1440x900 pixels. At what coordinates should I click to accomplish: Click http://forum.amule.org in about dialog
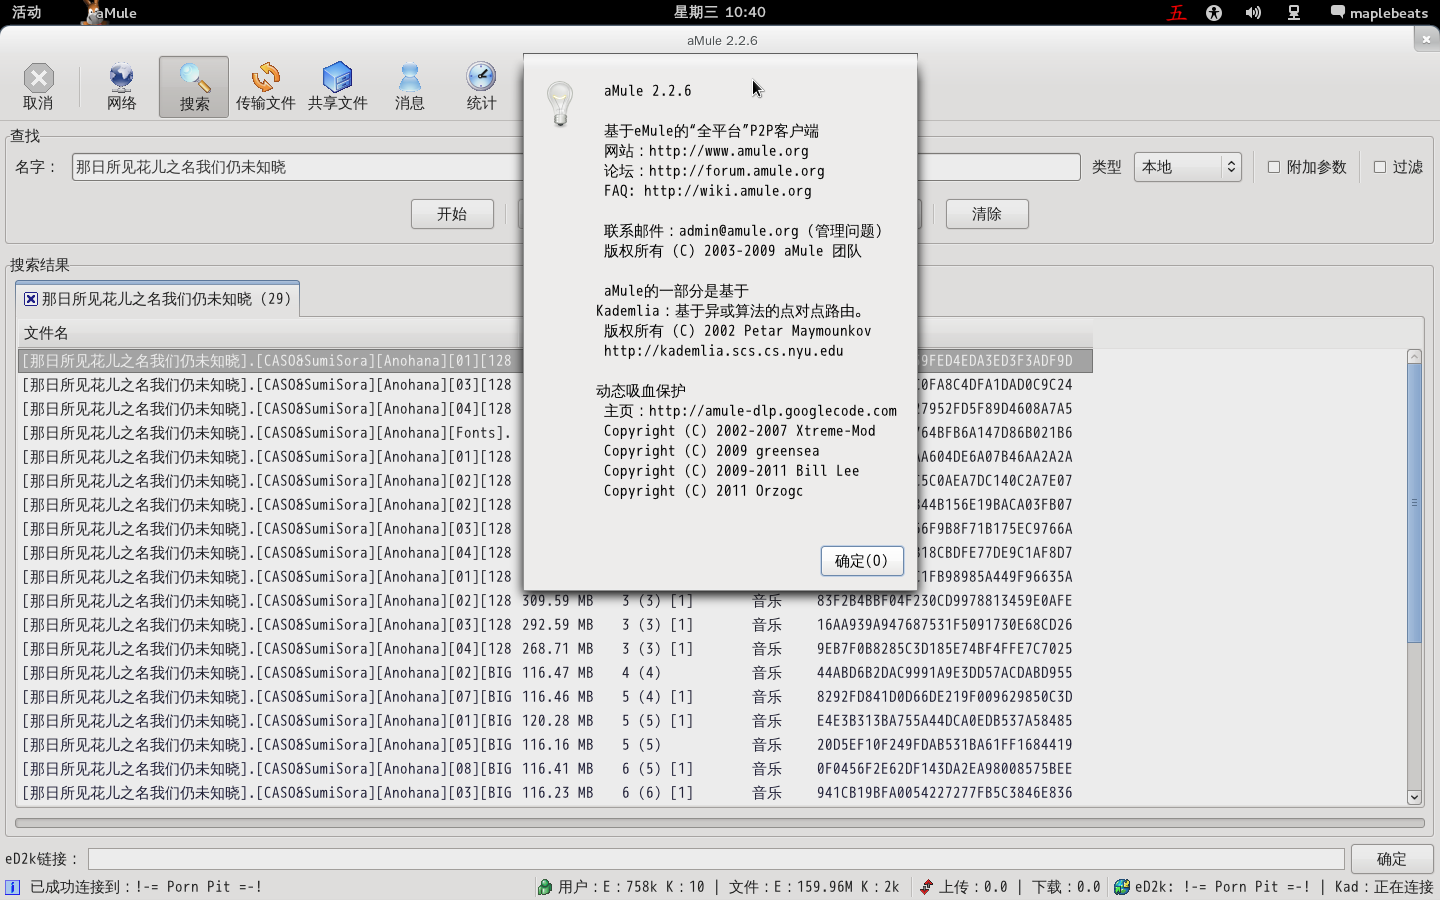click(736, 171)
